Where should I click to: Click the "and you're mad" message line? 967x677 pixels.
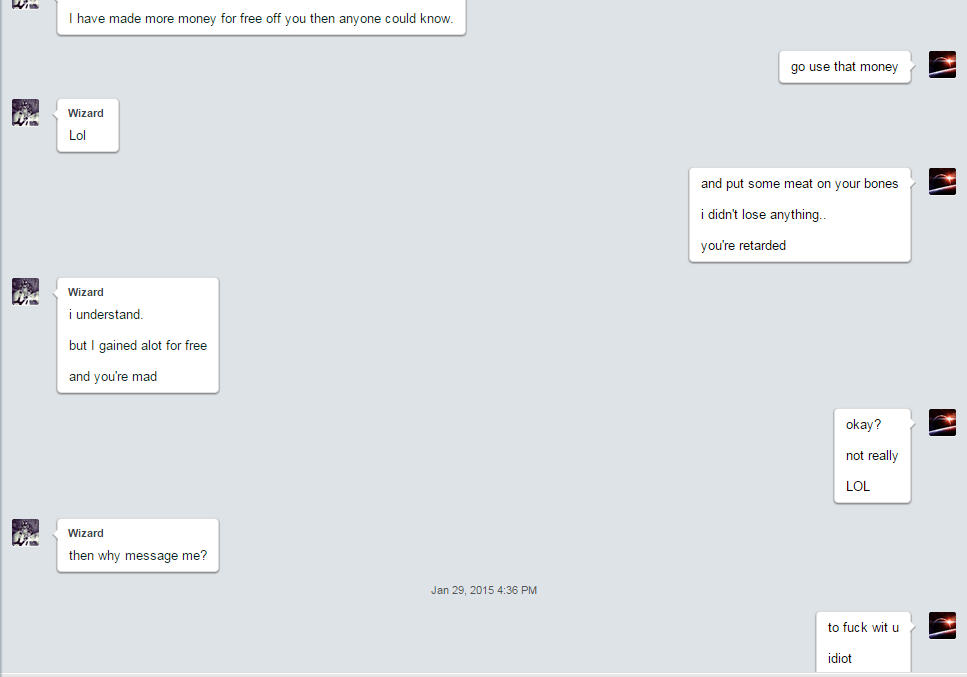click(113, 377)
